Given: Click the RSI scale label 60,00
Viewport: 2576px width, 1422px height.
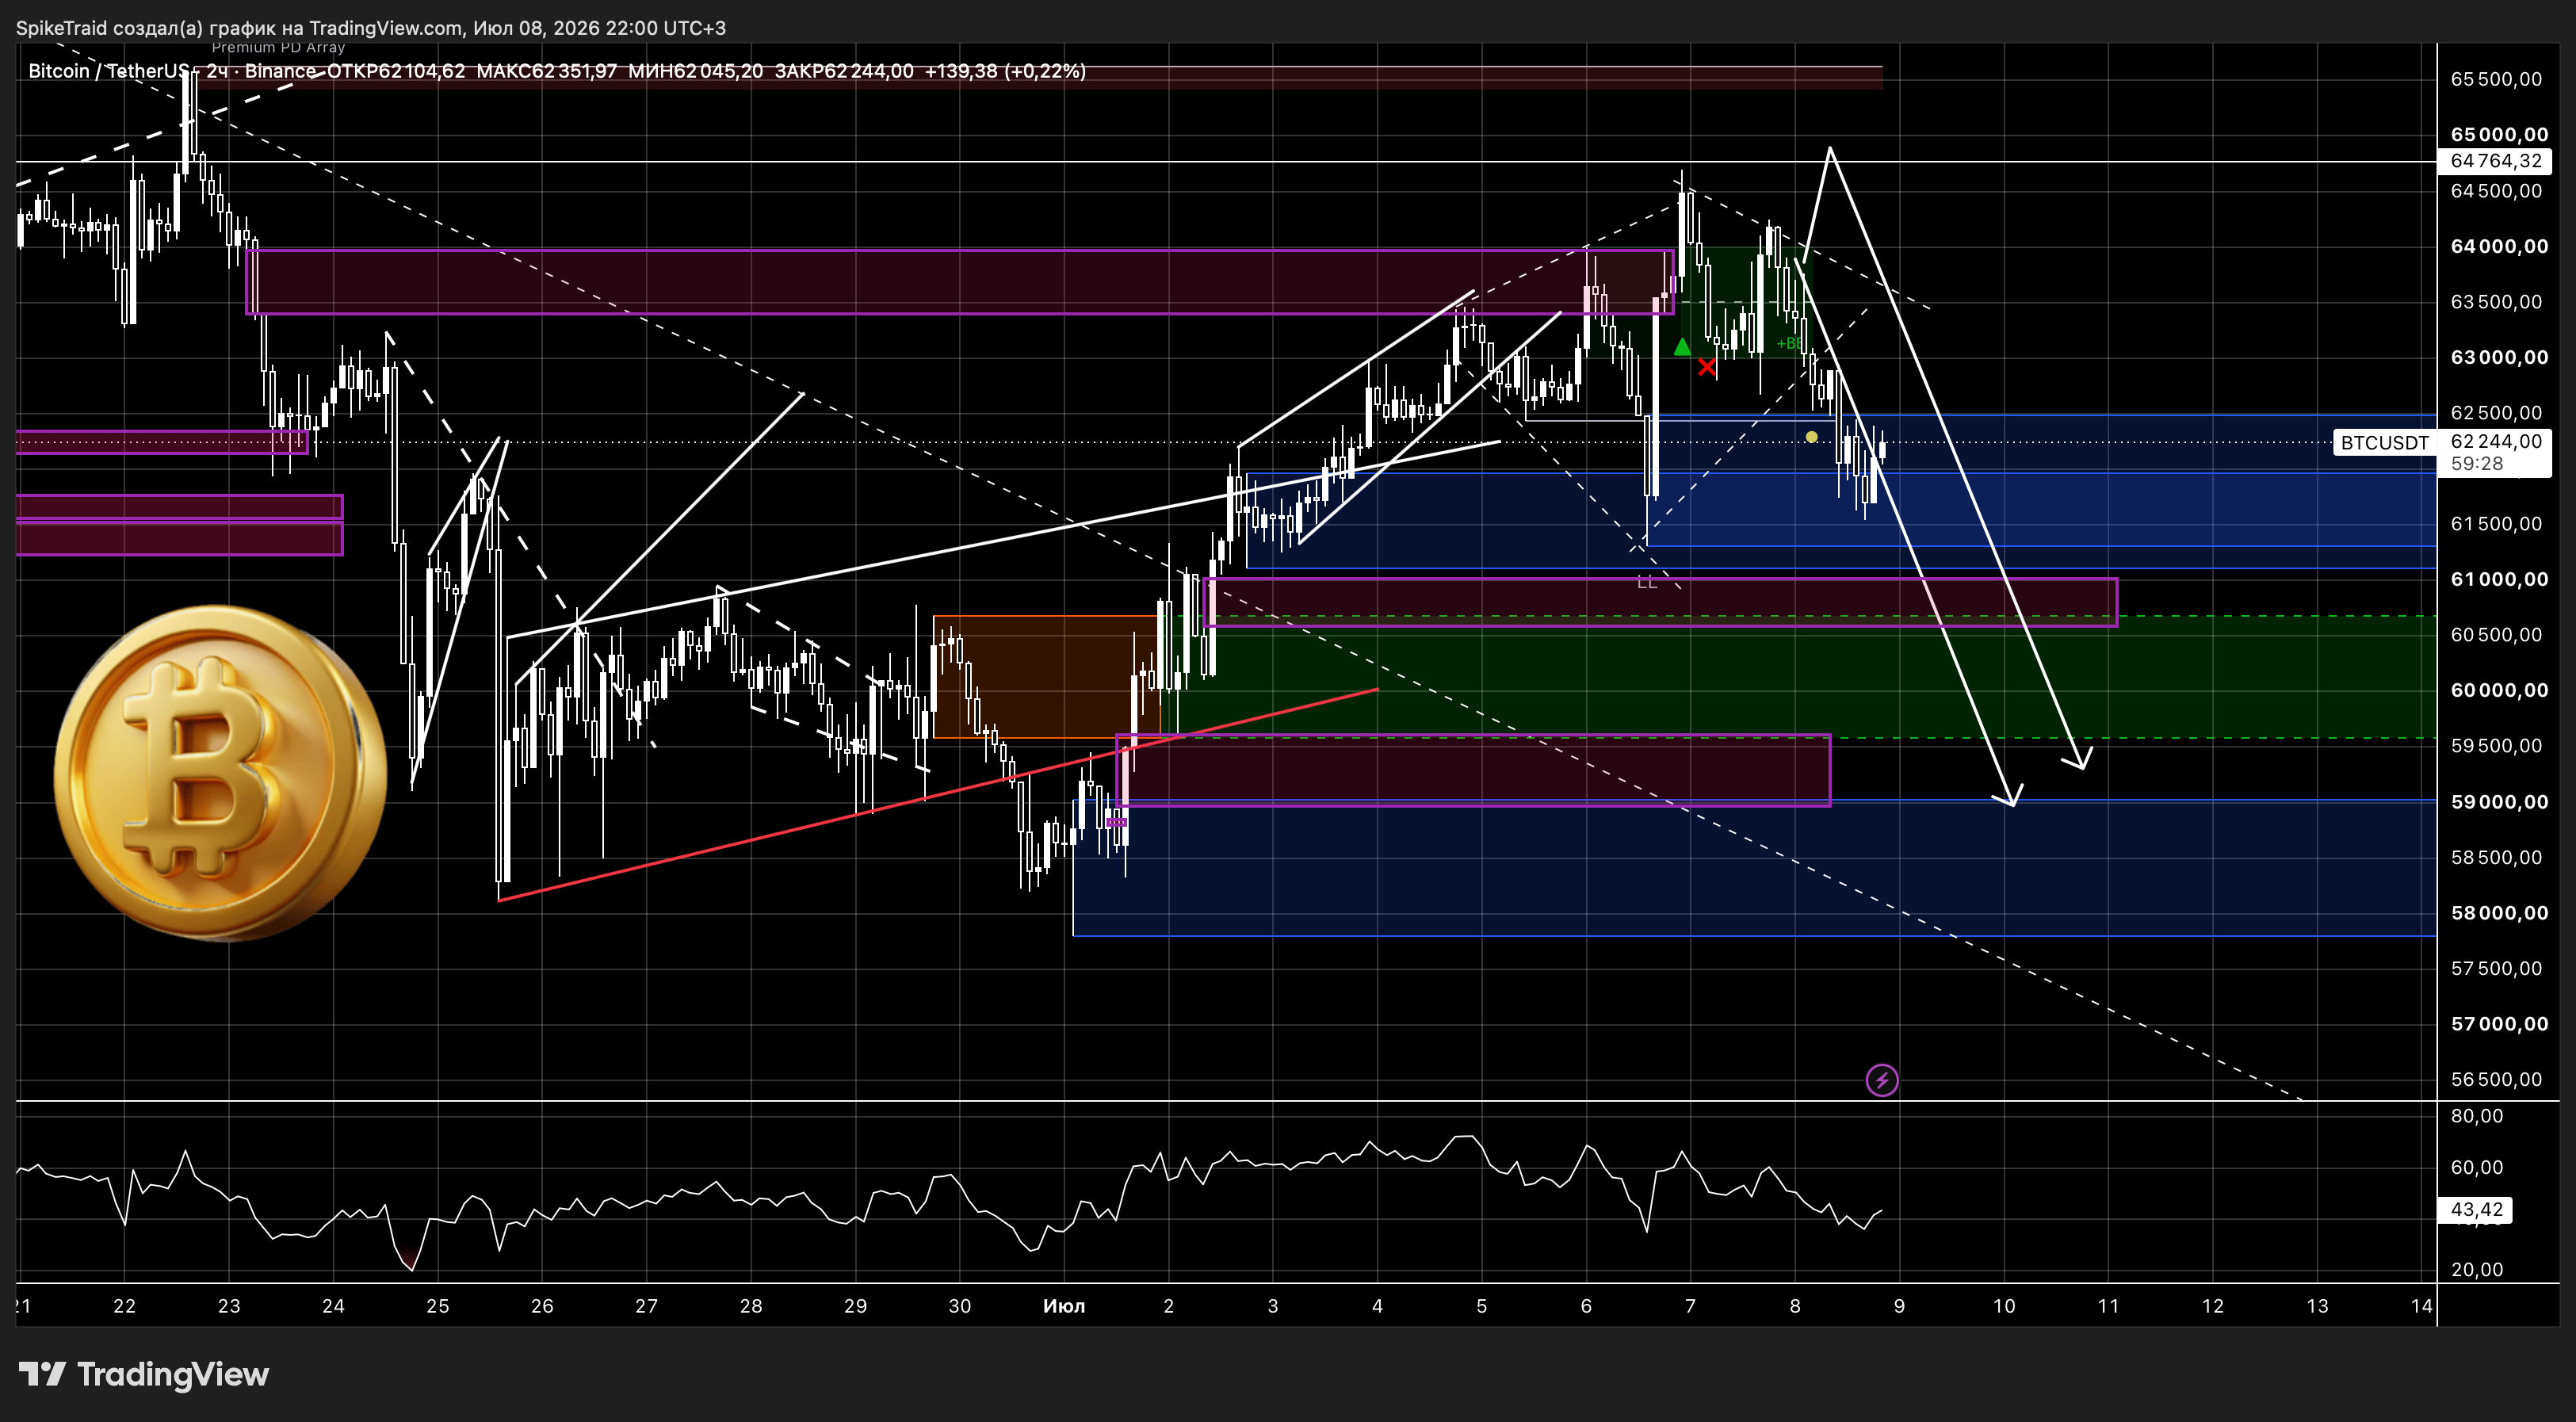Looking at the screenshot, I should [2476, 1168].
